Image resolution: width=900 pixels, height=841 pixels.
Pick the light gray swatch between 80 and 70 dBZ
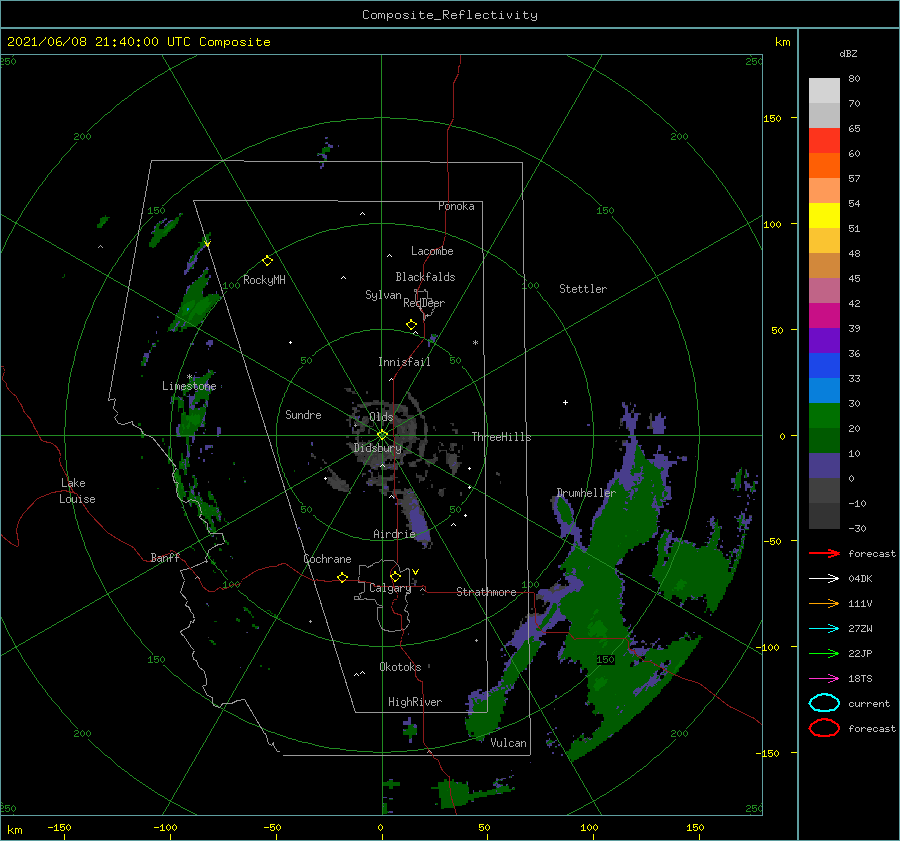824,91
